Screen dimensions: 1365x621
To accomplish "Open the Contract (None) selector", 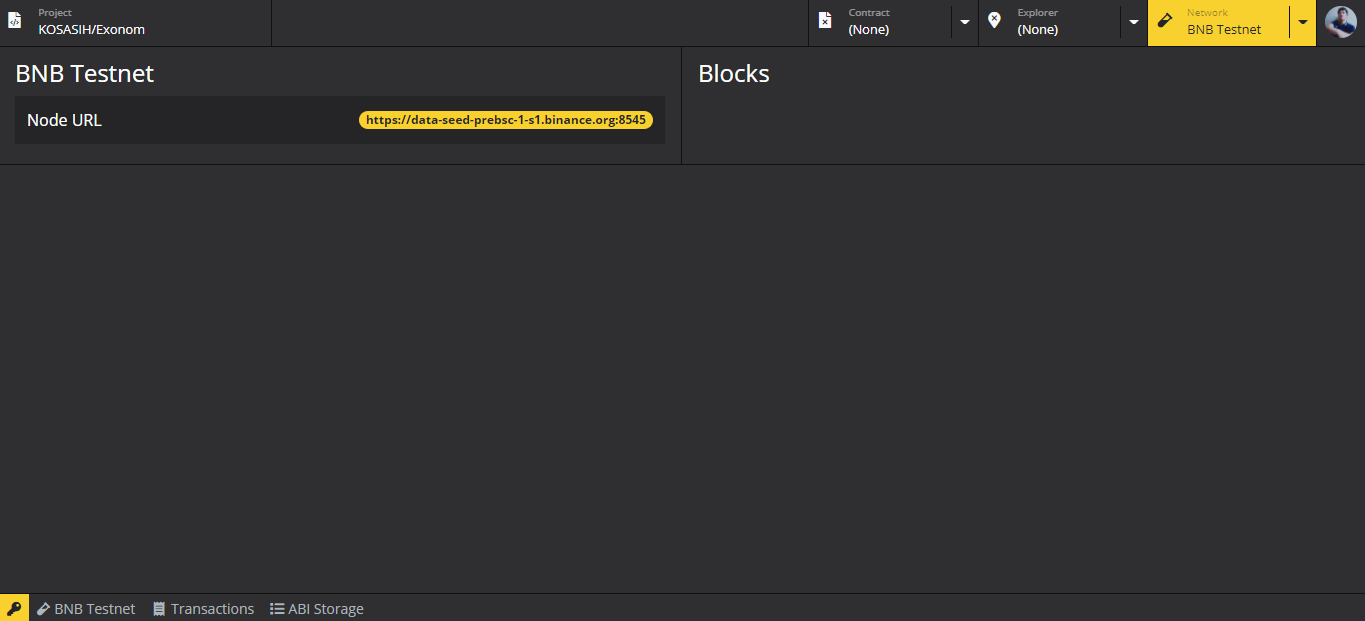I will [880, 23].
